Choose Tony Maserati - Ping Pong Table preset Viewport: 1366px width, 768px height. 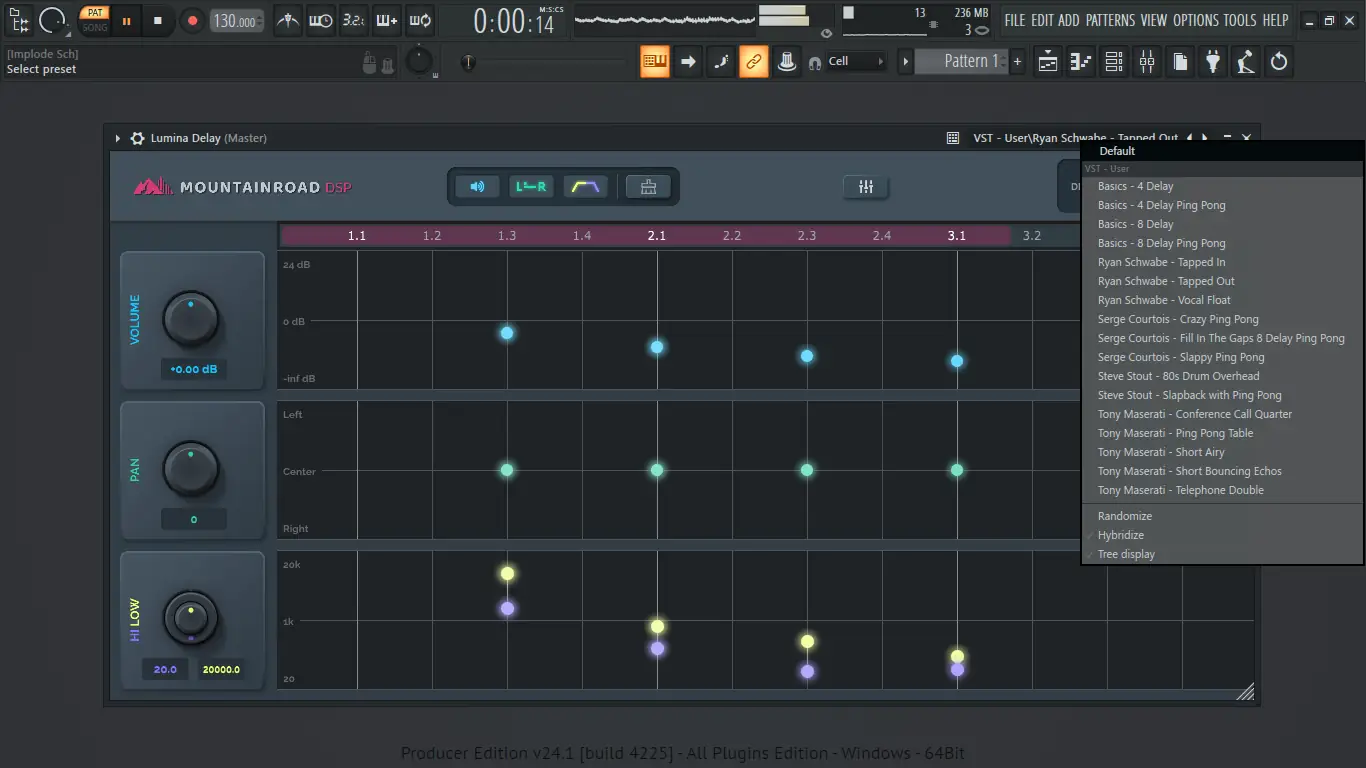pyautogui.click(x=1222, y=433)
